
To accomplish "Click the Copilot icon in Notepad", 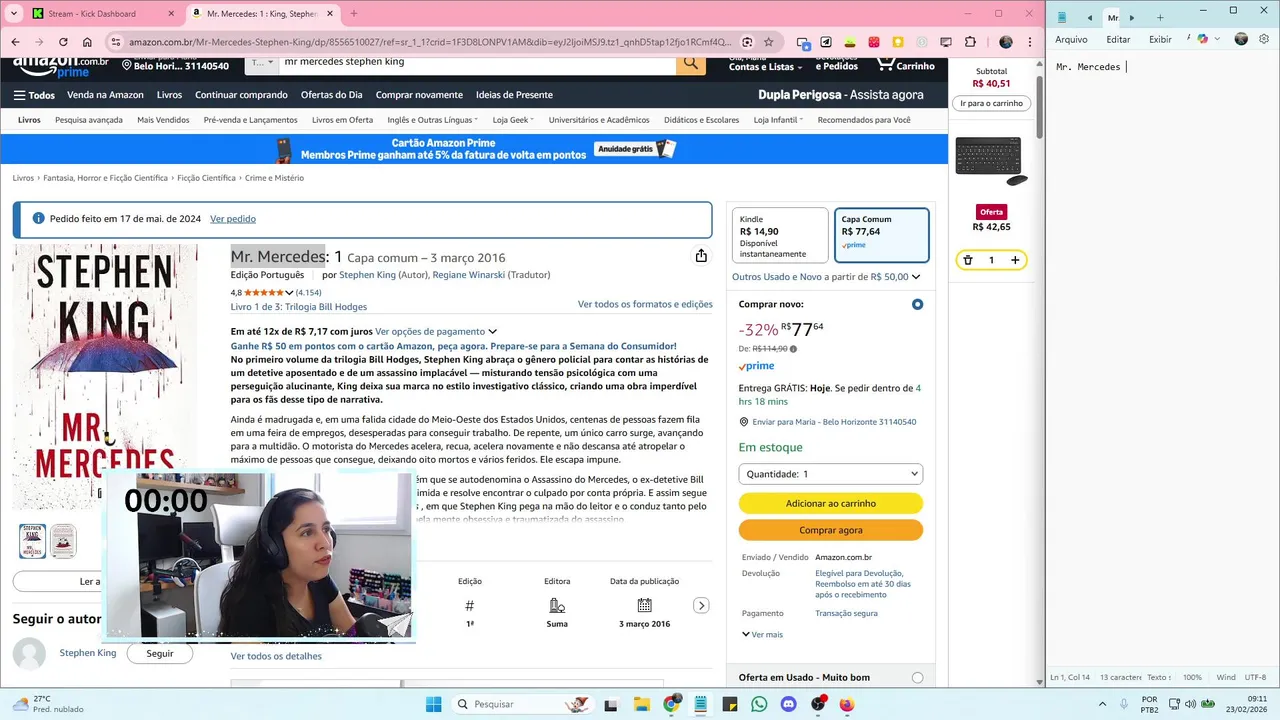I will [x=1203, y=39].
